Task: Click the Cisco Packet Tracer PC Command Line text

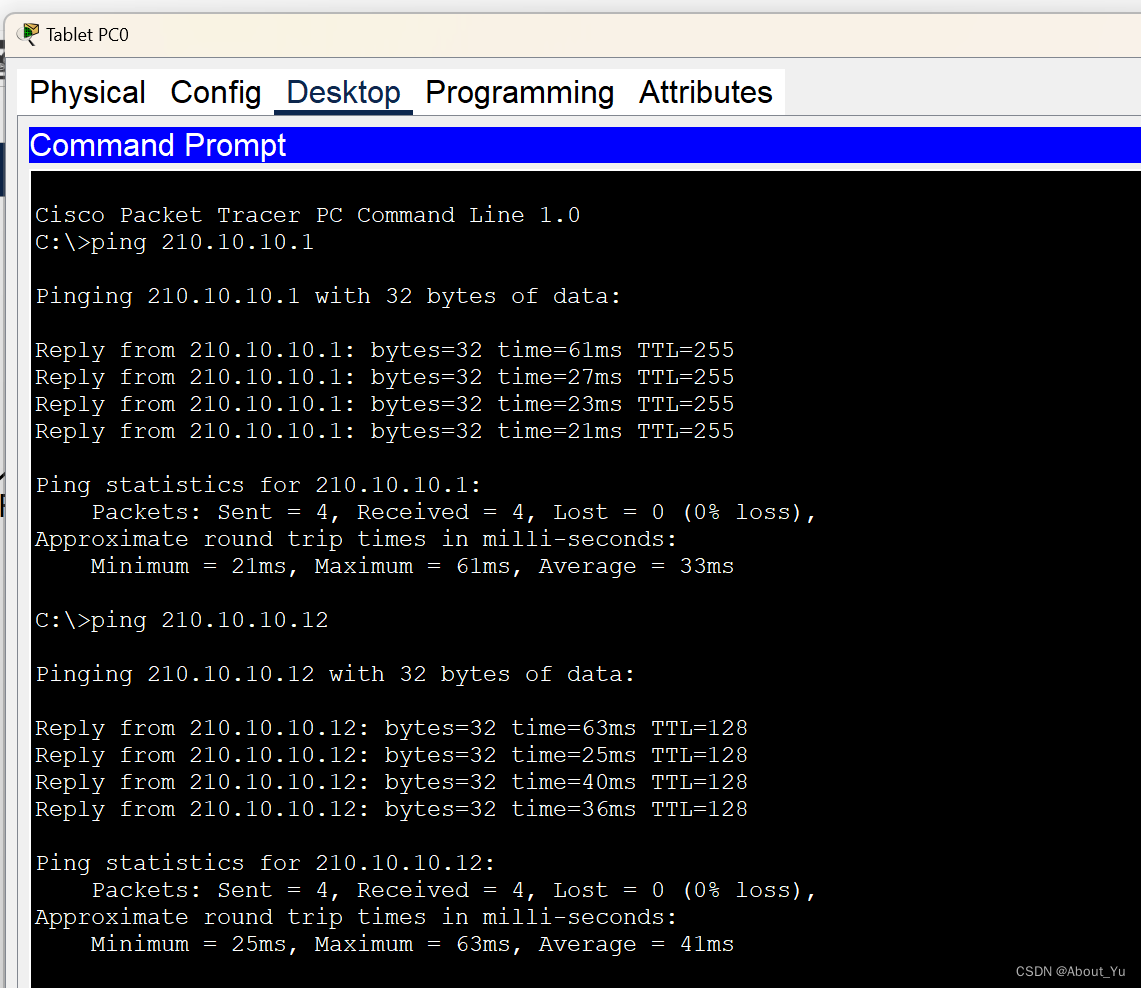Action: (307, 215)
